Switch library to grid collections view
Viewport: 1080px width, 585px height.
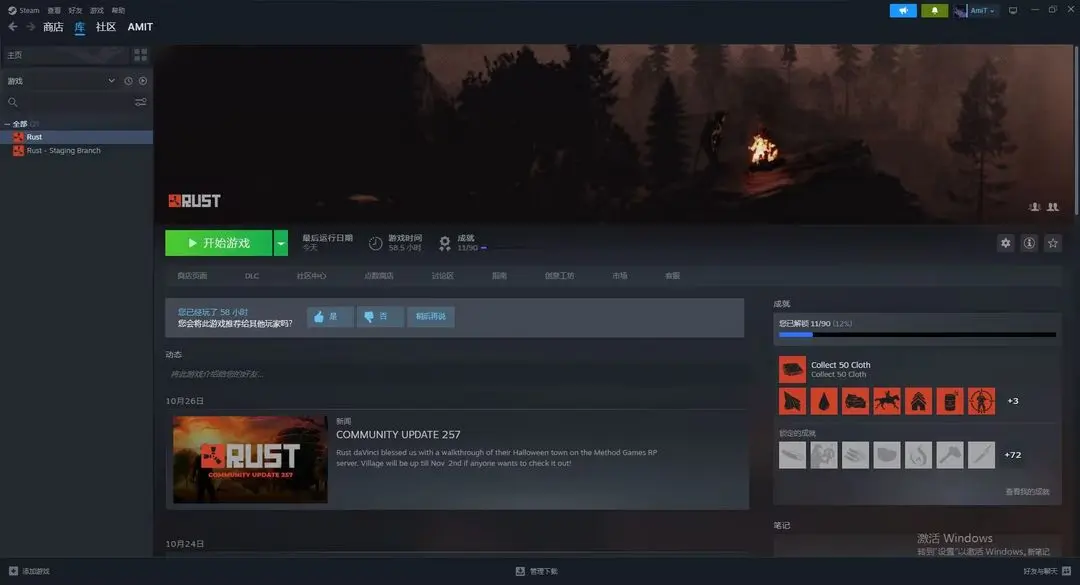[x=141, y=54]
